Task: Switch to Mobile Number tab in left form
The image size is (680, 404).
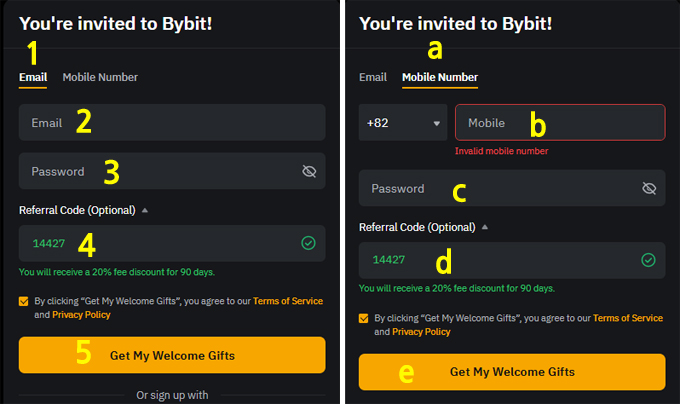Action: coord(100,77)
